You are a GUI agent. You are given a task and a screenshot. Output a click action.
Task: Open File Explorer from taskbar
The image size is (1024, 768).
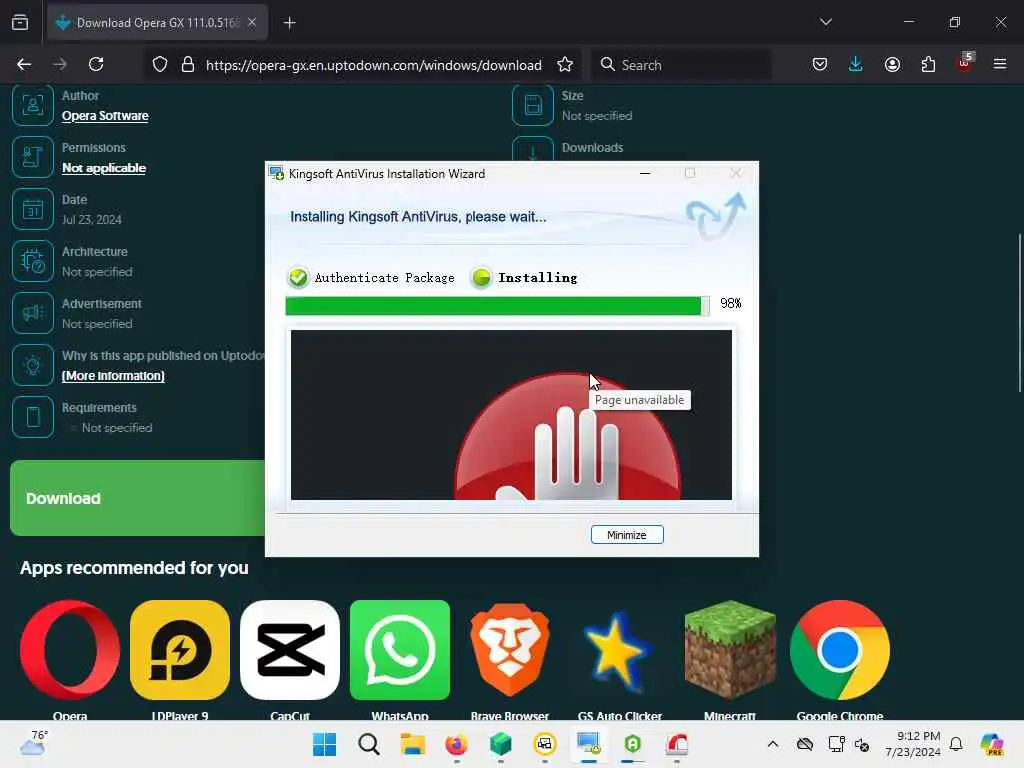click(x=413, y=744)
